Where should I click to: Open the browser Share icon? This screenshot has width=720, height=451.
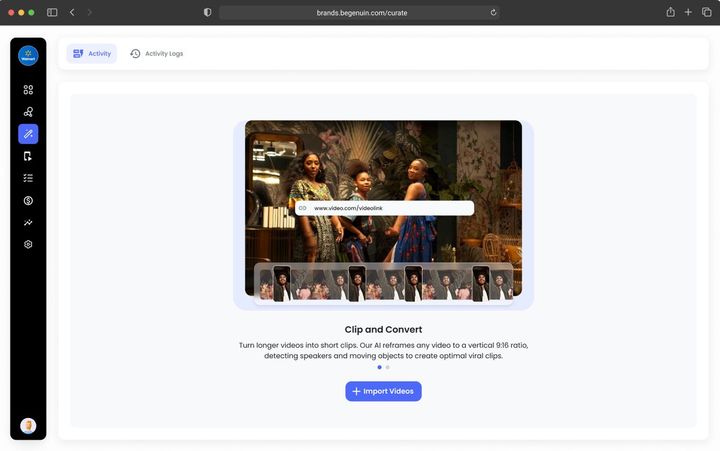click(x=670, y=12)
